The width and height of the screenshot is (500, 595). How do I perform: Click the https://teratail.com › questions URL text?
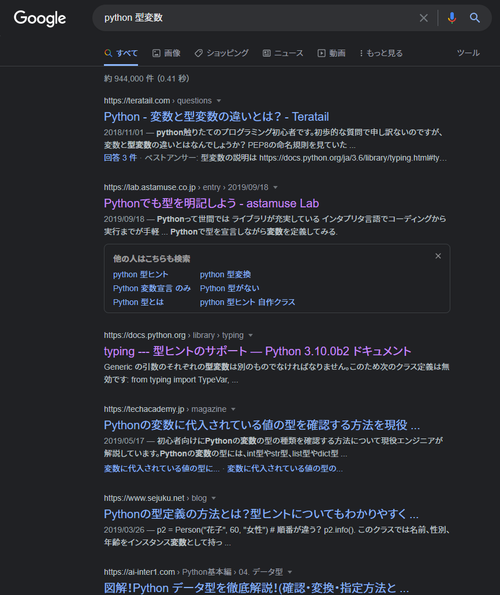click(158, 101)
